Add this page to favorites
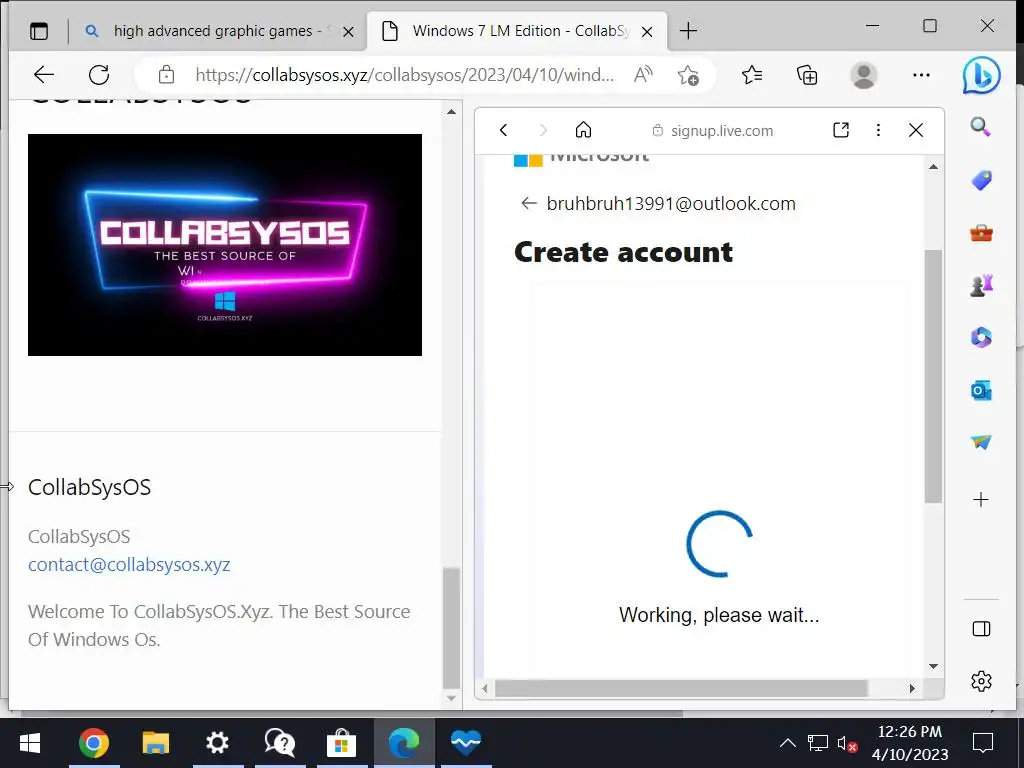 click(x=688, y=75)
